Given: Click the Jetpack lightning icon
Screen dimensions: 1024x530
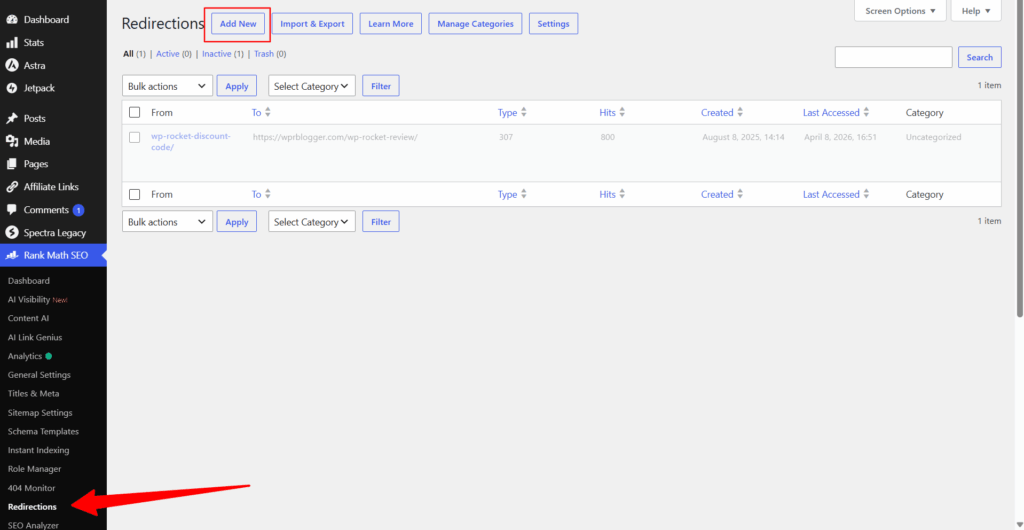Looking at the screenshot, I should coord(11,88).
